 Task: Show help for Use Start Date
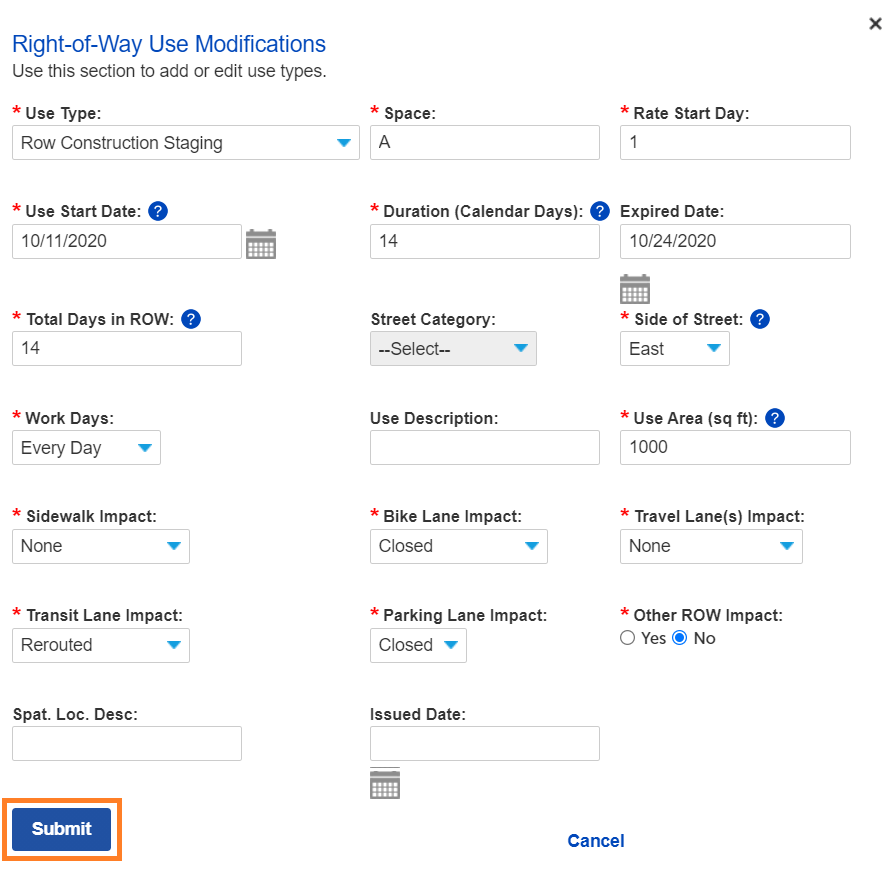tap(158, 211)
